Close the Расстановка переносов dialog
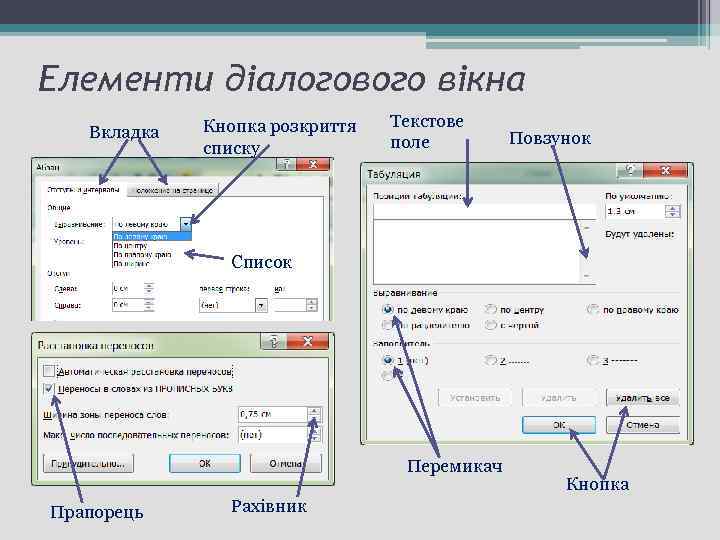The height and width of the screenshot is (540, 720). [308, 341]
